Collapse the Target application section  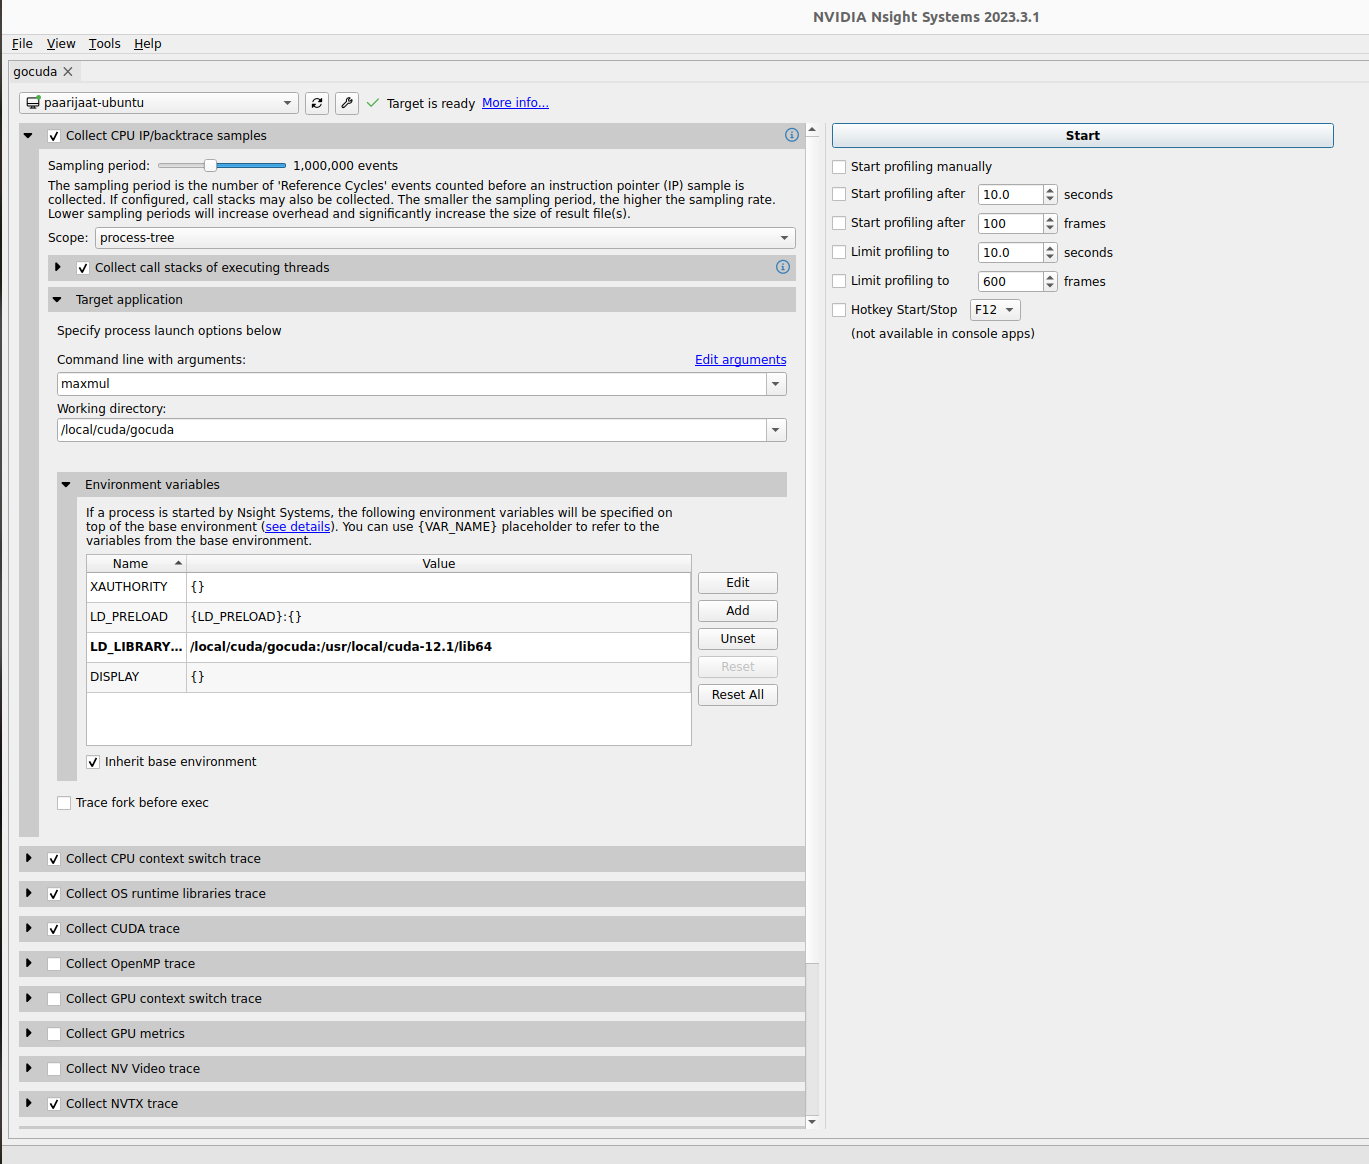click(x=57, y=300)
